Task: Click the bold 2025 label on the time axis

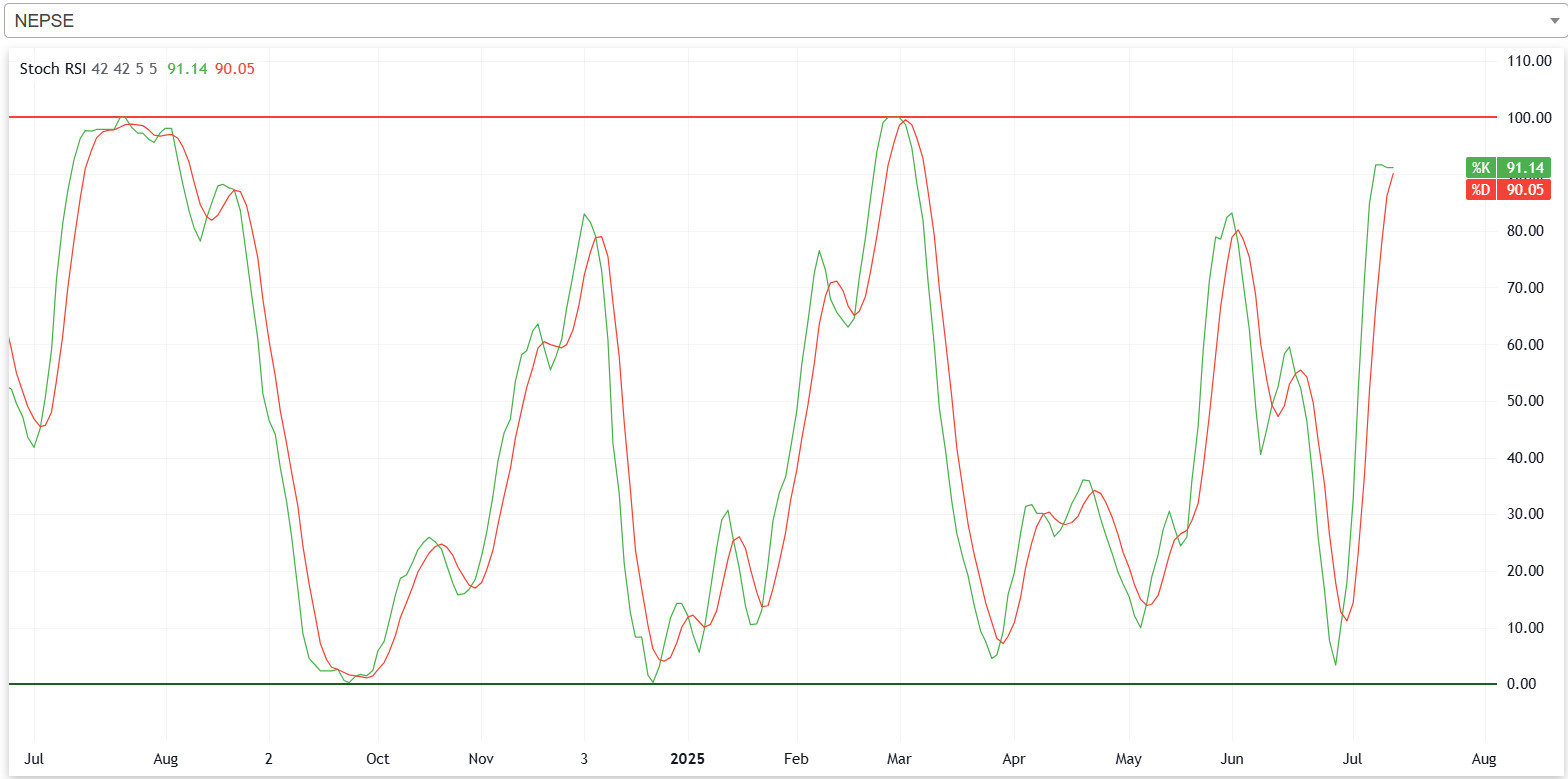Action: [688, 759]
